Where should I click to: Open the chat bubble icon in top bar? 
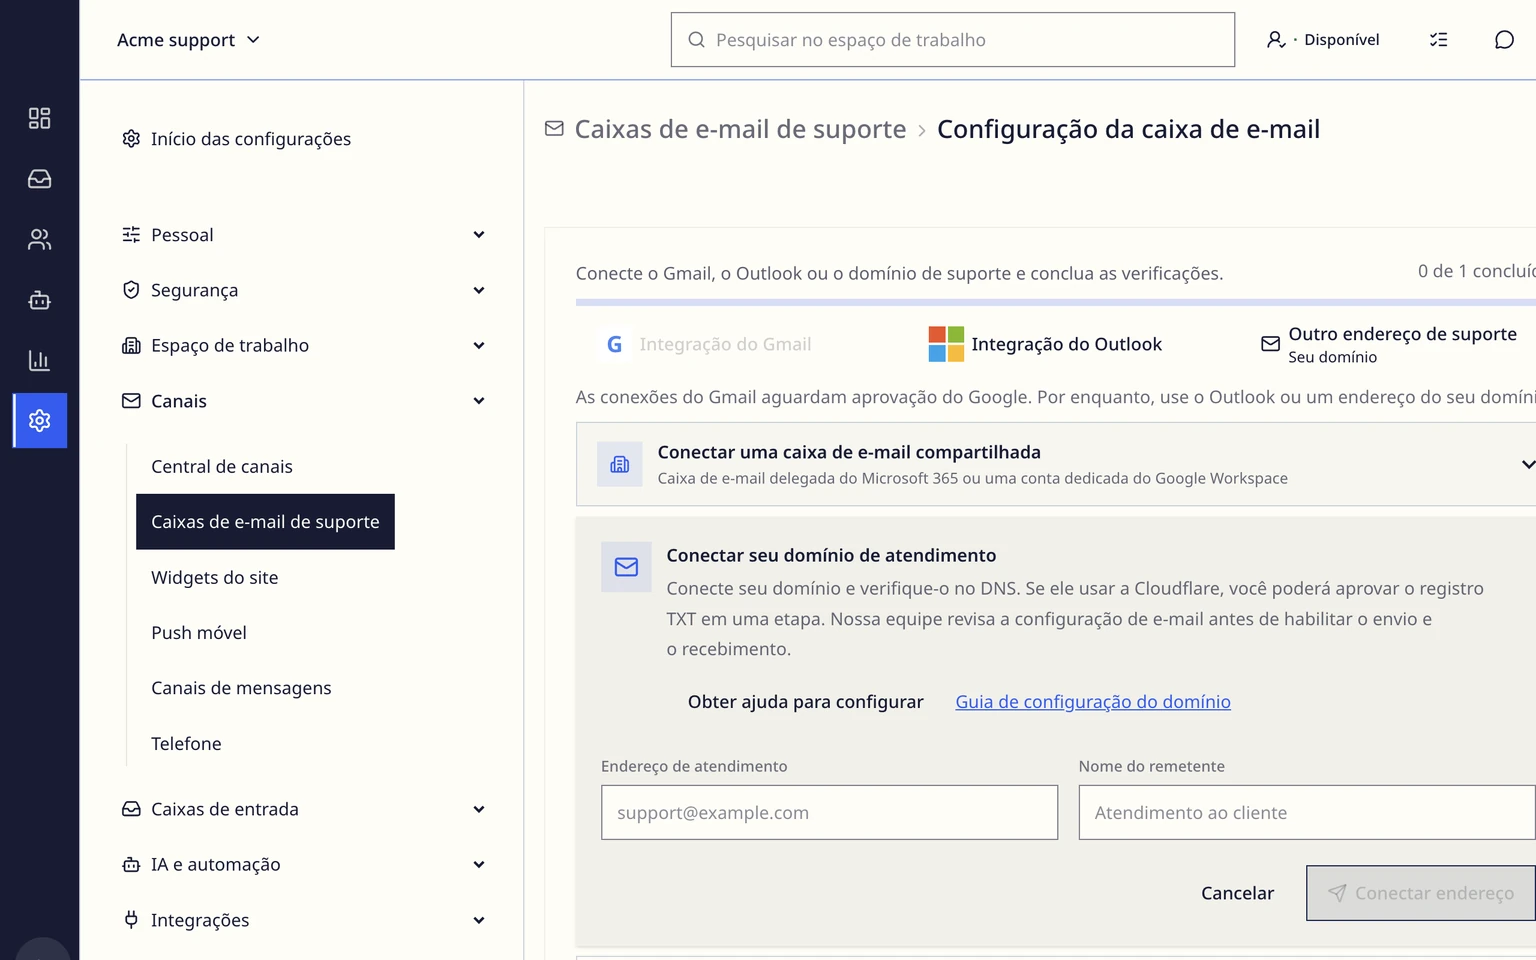click(x=1504, y=40)
